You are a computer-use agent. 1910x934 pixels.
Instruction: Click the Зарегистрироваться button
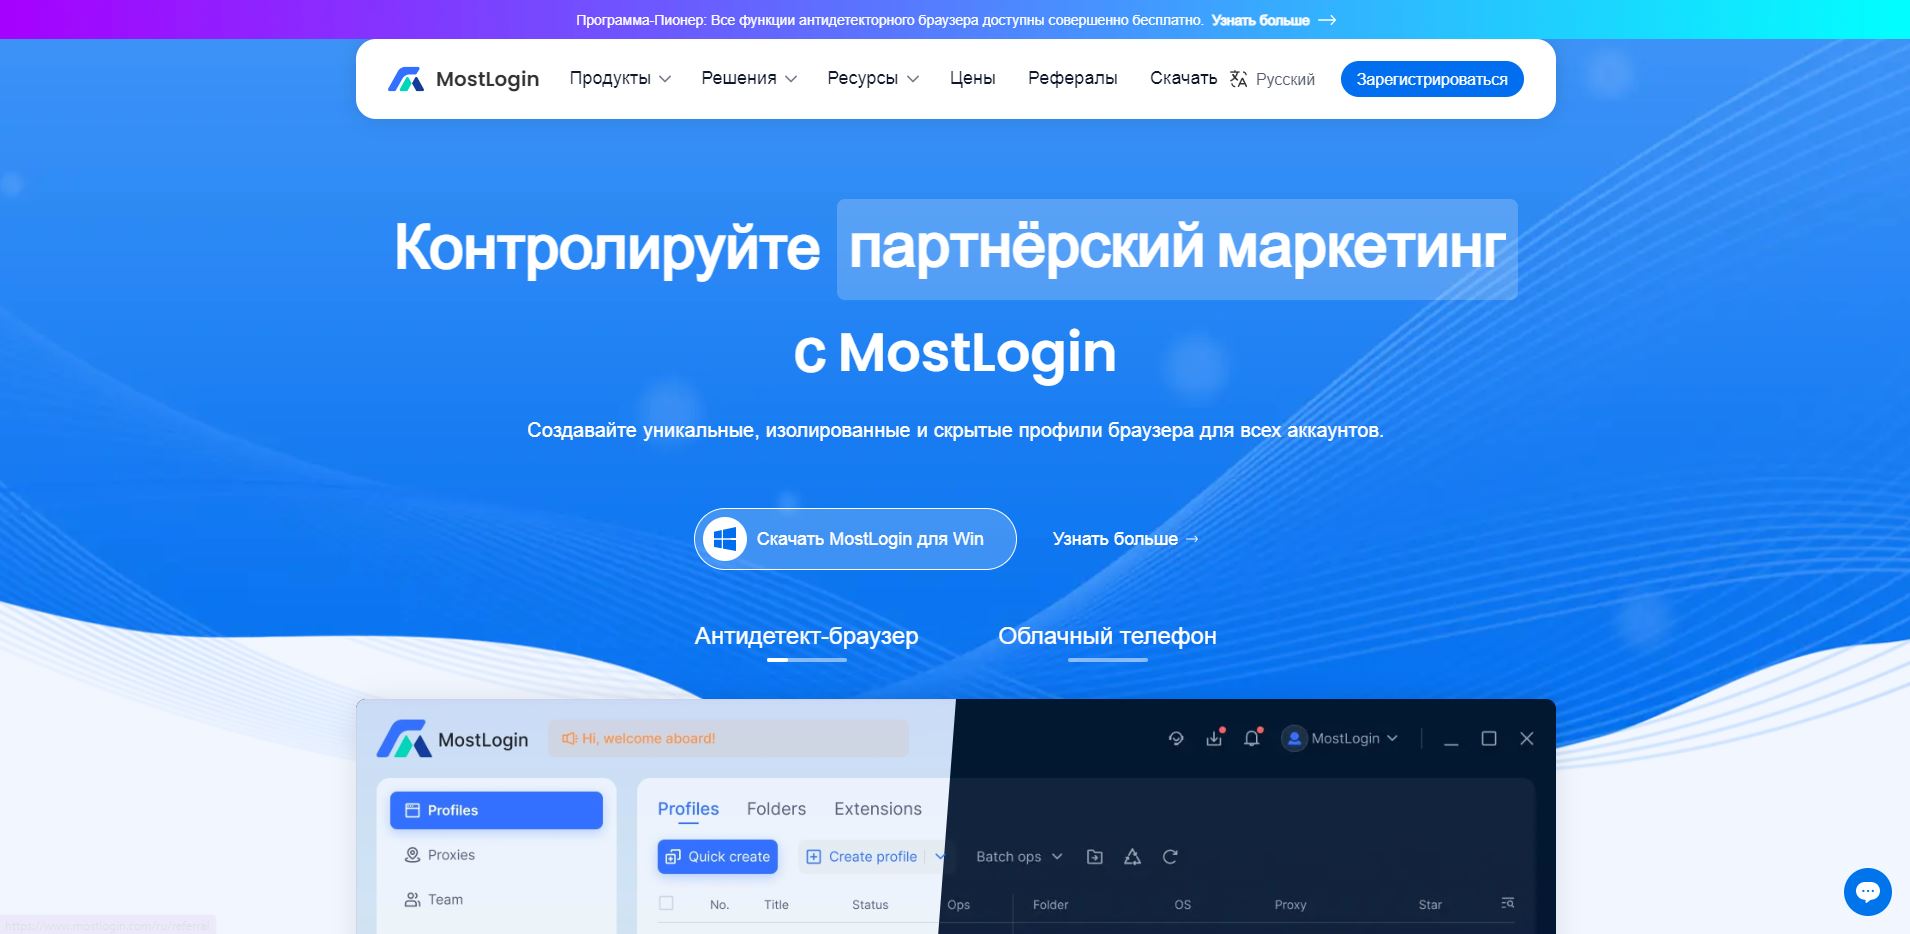[x=1432, y=79]
